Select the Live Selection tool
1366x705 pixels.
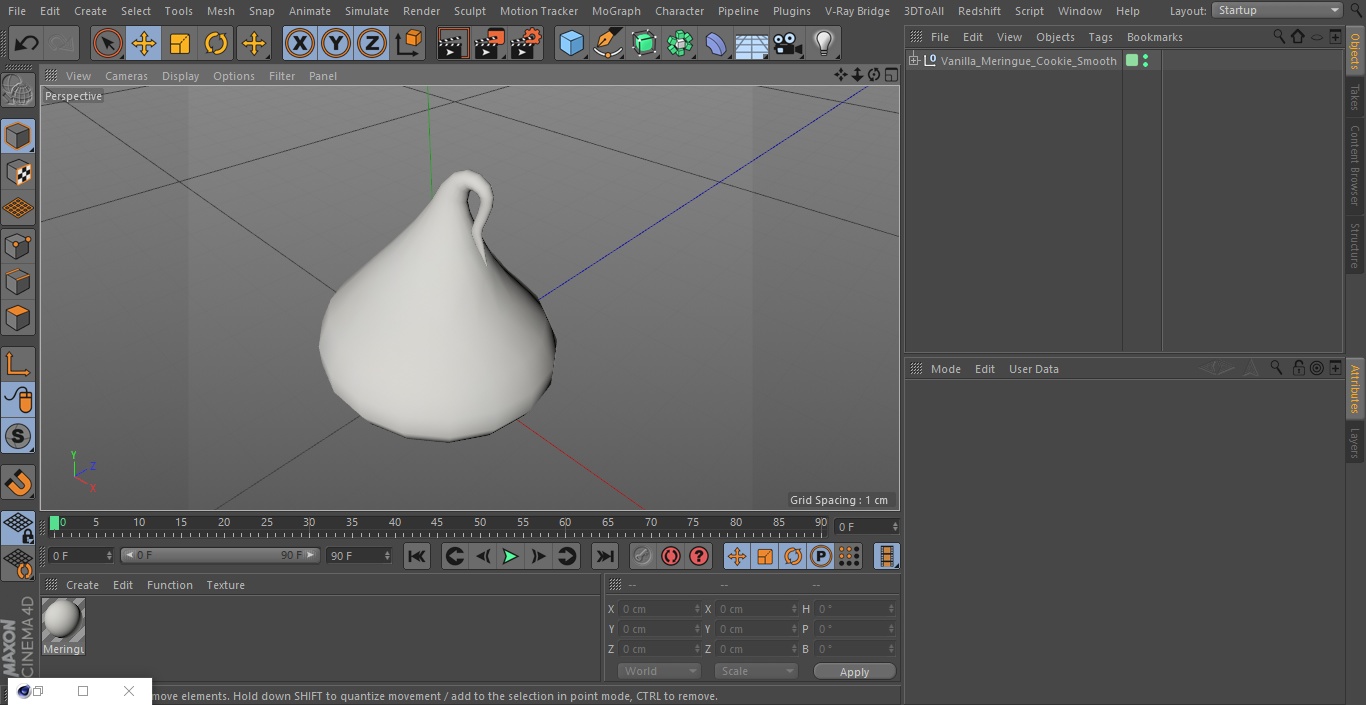(107, 43)
